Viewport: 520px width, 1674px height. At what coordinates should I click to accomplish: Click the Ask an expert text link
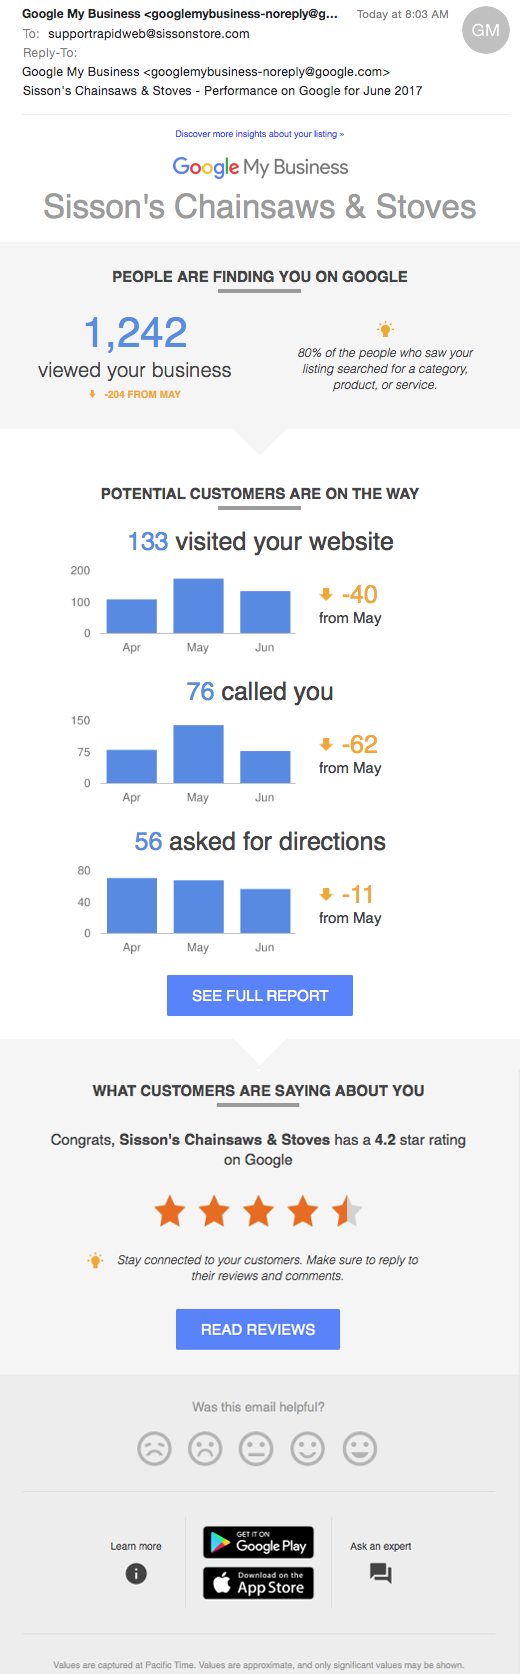[381, 1546]
